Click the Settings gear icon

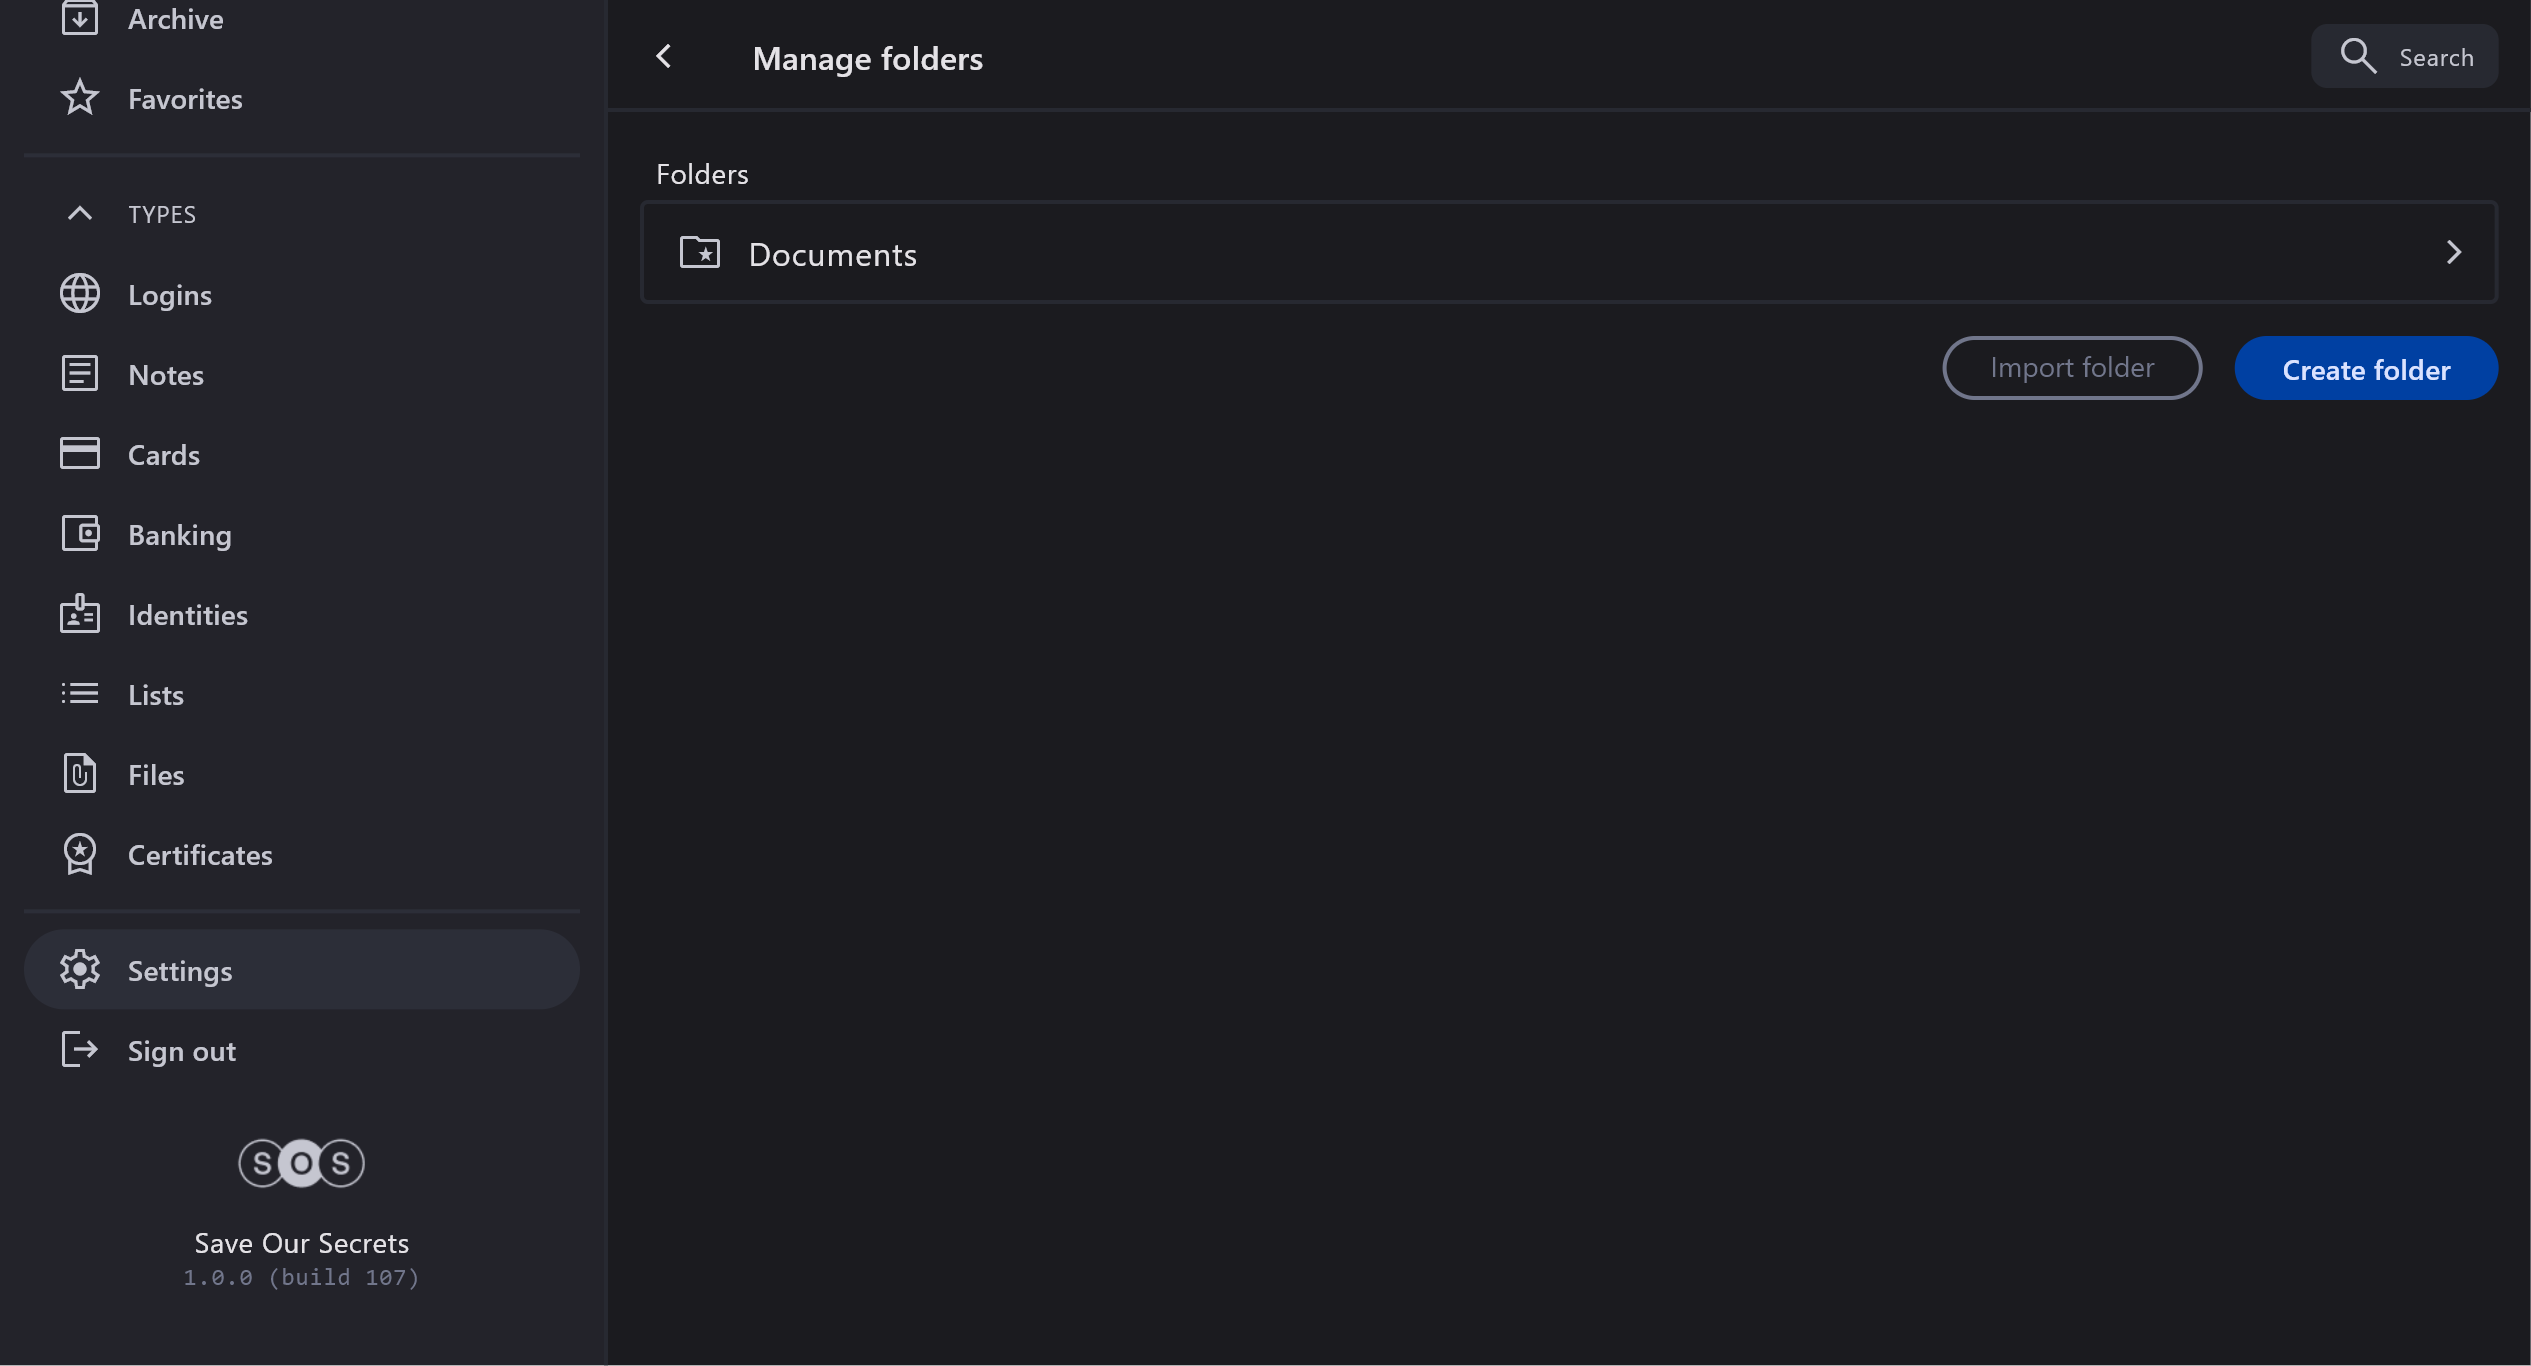(x=80, y=970)
